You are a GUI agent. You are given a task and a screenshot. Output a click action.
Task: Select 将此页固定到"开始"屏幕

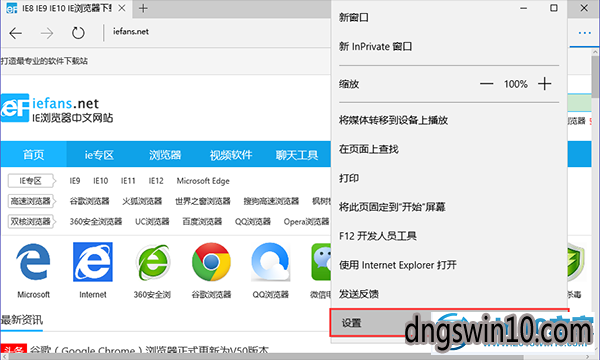[x=449, y=207]
